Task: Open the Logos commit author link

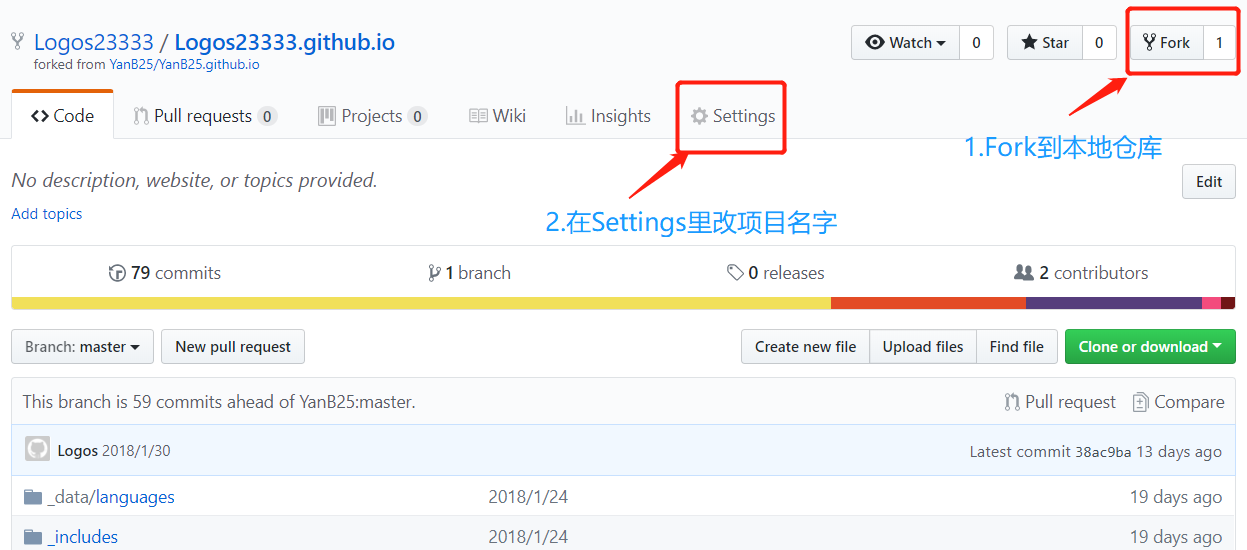Action: [78, 451]
